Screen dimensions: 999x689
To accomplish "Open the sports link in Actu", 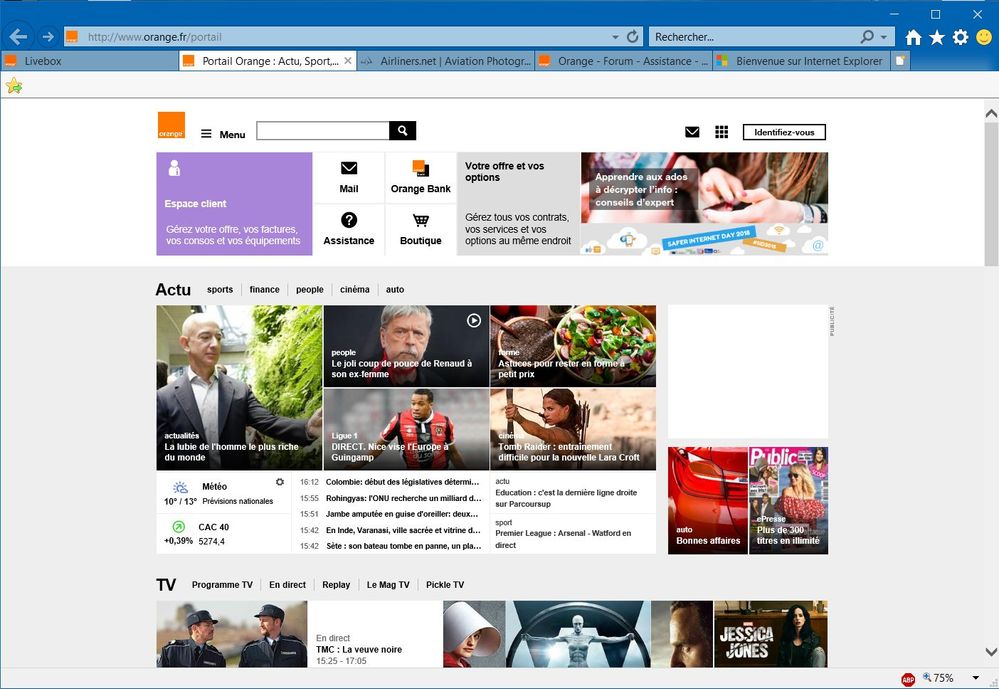I will coord(220,290).
